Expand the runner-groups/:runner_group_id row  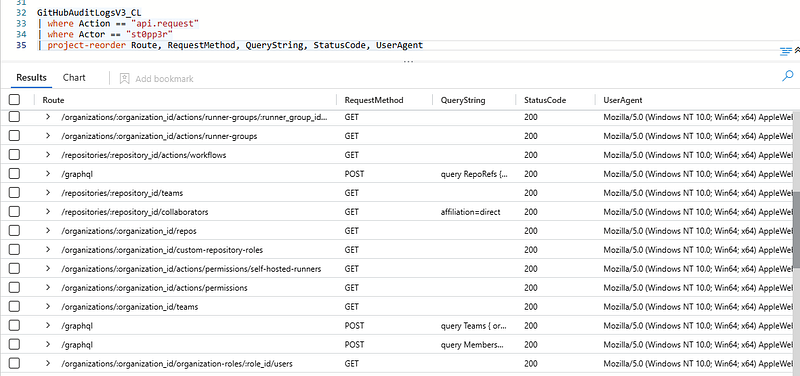48,117
